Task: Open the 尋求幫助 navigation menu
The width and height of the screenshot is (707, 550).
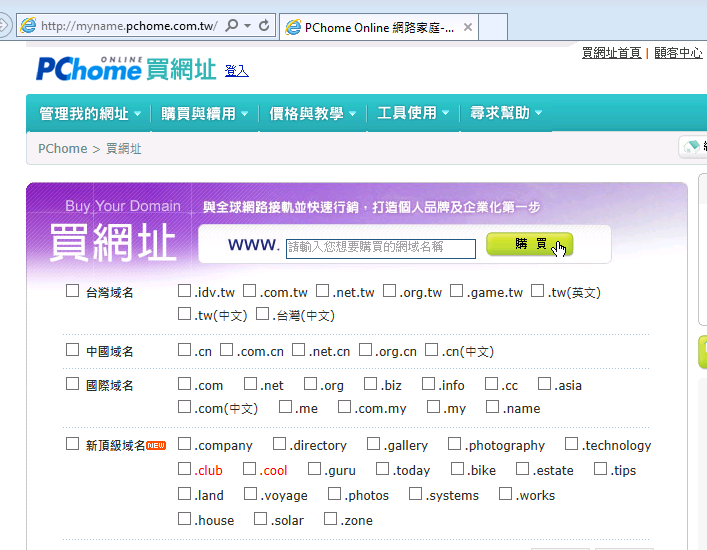Action: pyautogui.click(x=506, y=114)
